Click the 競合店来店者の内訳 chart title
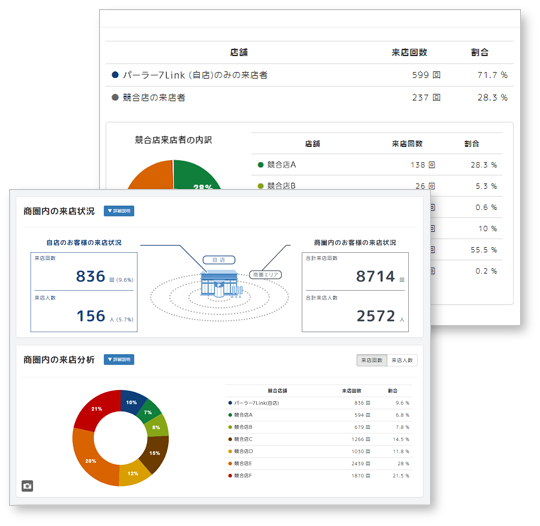540x526 pixels. pyautogui.click(x=174, y=140)
